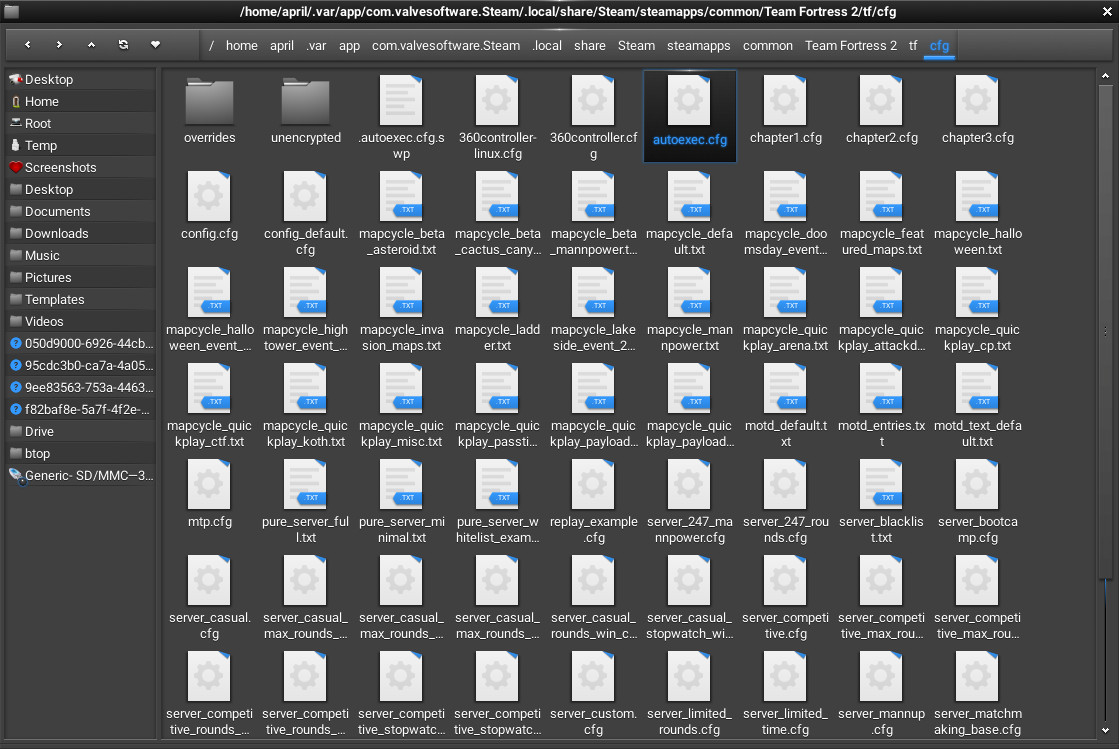Open the overrides folder
1119x749 pixels.
pyautogui.click(x=209, y=111)
